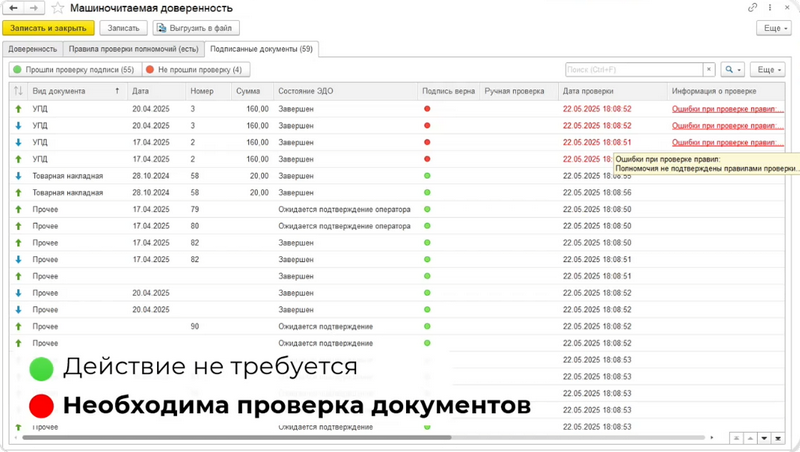Click the forward navigation arrow
This screenshot has height=452, width=800.
[35, 8]
